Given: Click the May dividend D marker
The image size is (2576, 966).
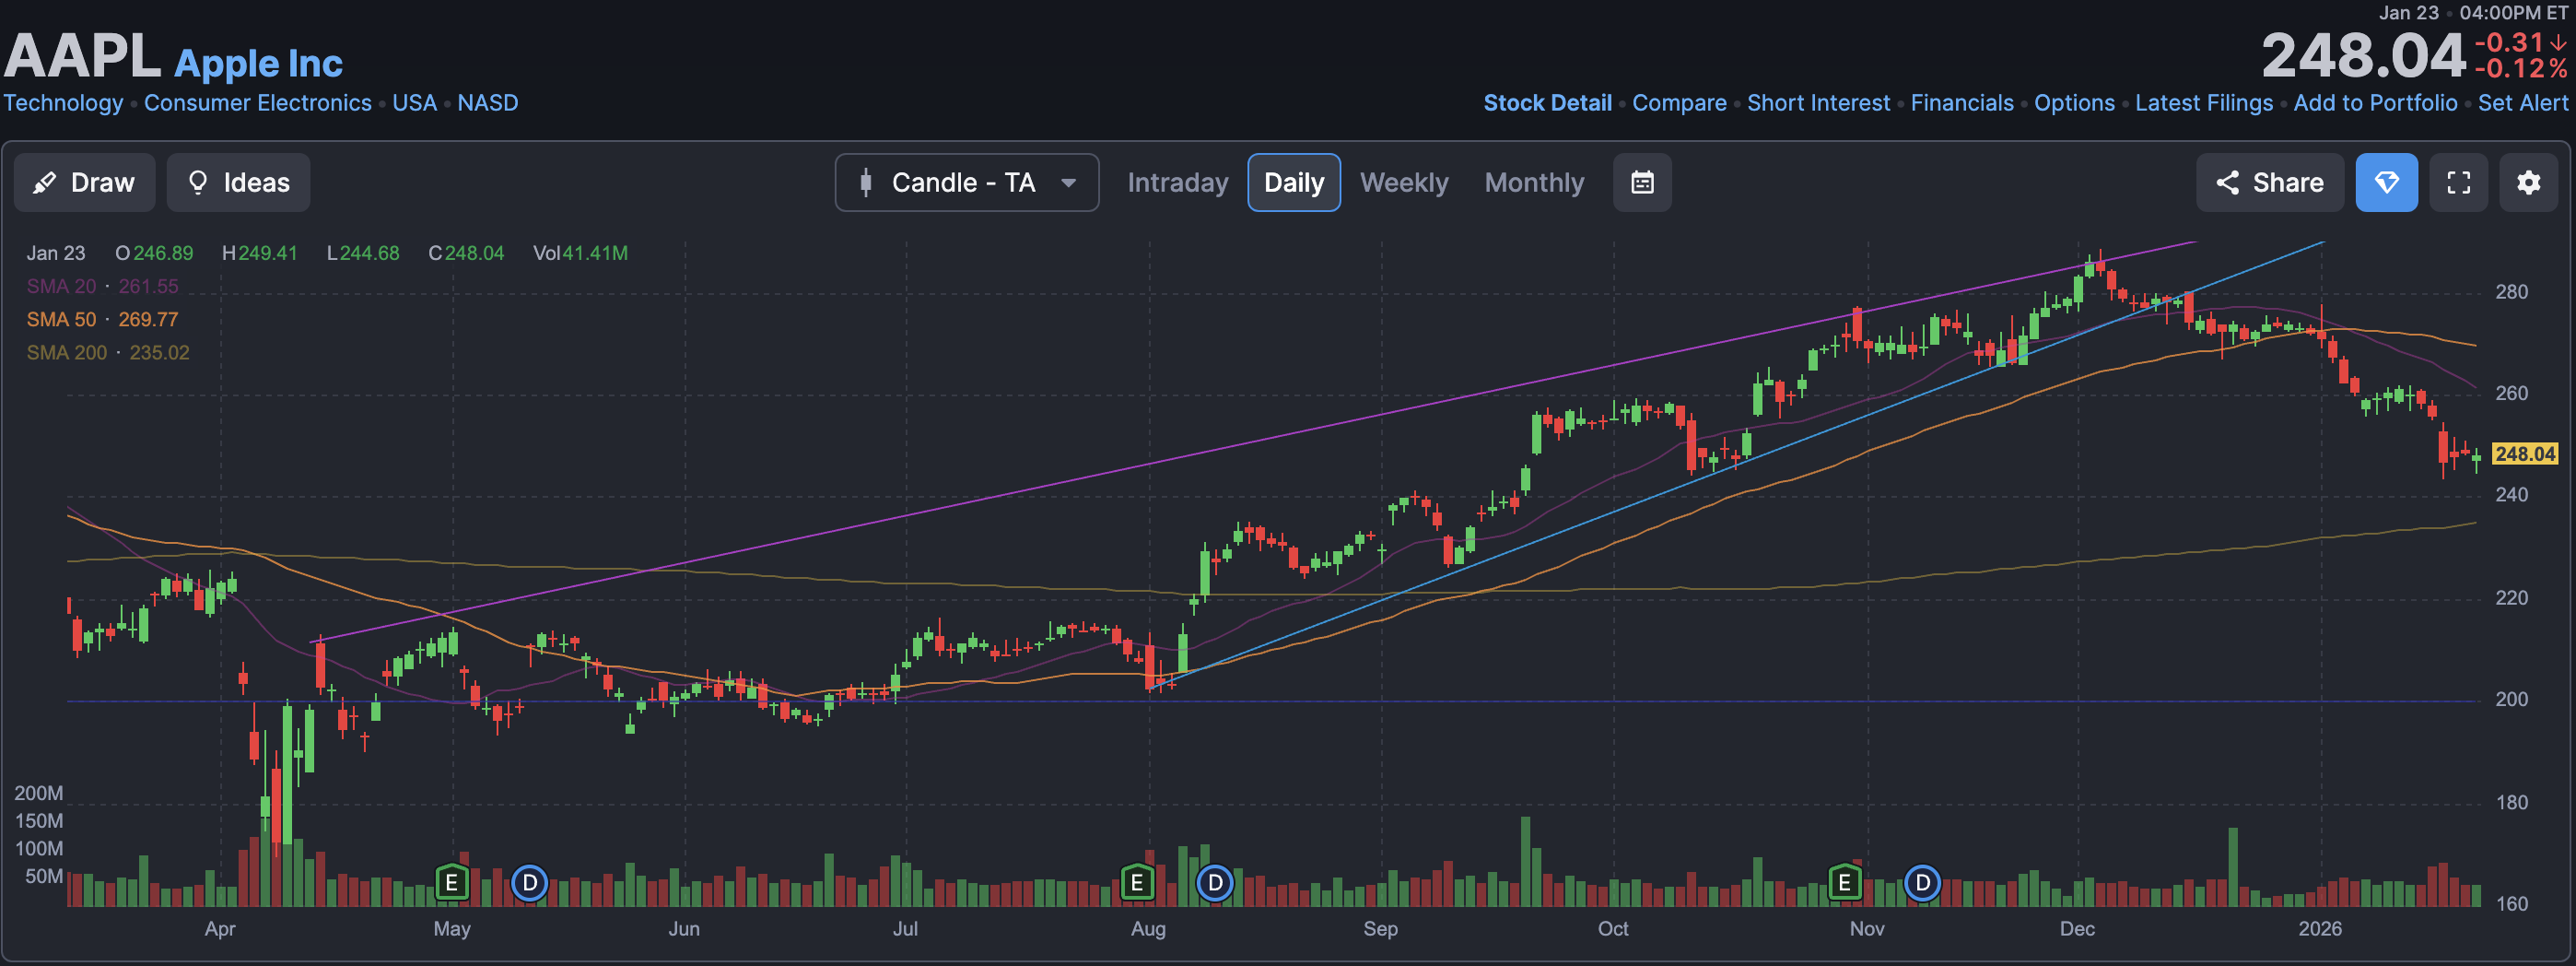Looking at the screenshot, I should [529, 883].
